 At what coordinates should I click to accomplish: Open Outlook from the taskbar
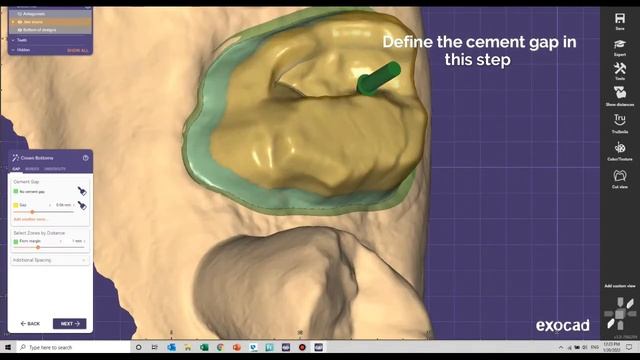[x=171, y=347]
